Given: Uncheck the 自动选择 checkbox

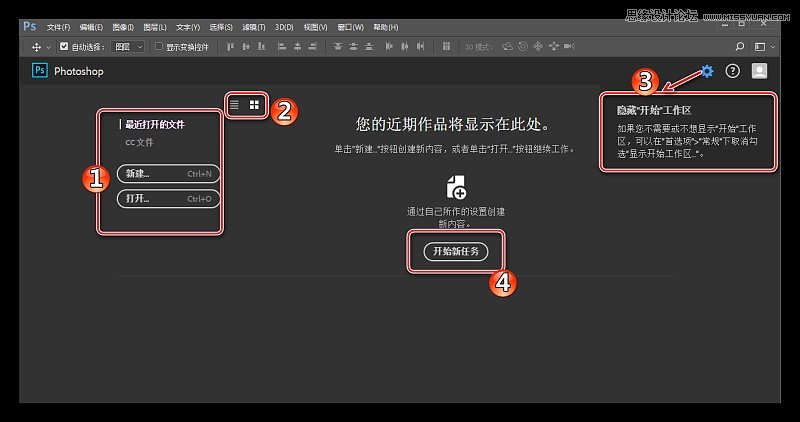Looking at the screenshot, I should [64, 46].
